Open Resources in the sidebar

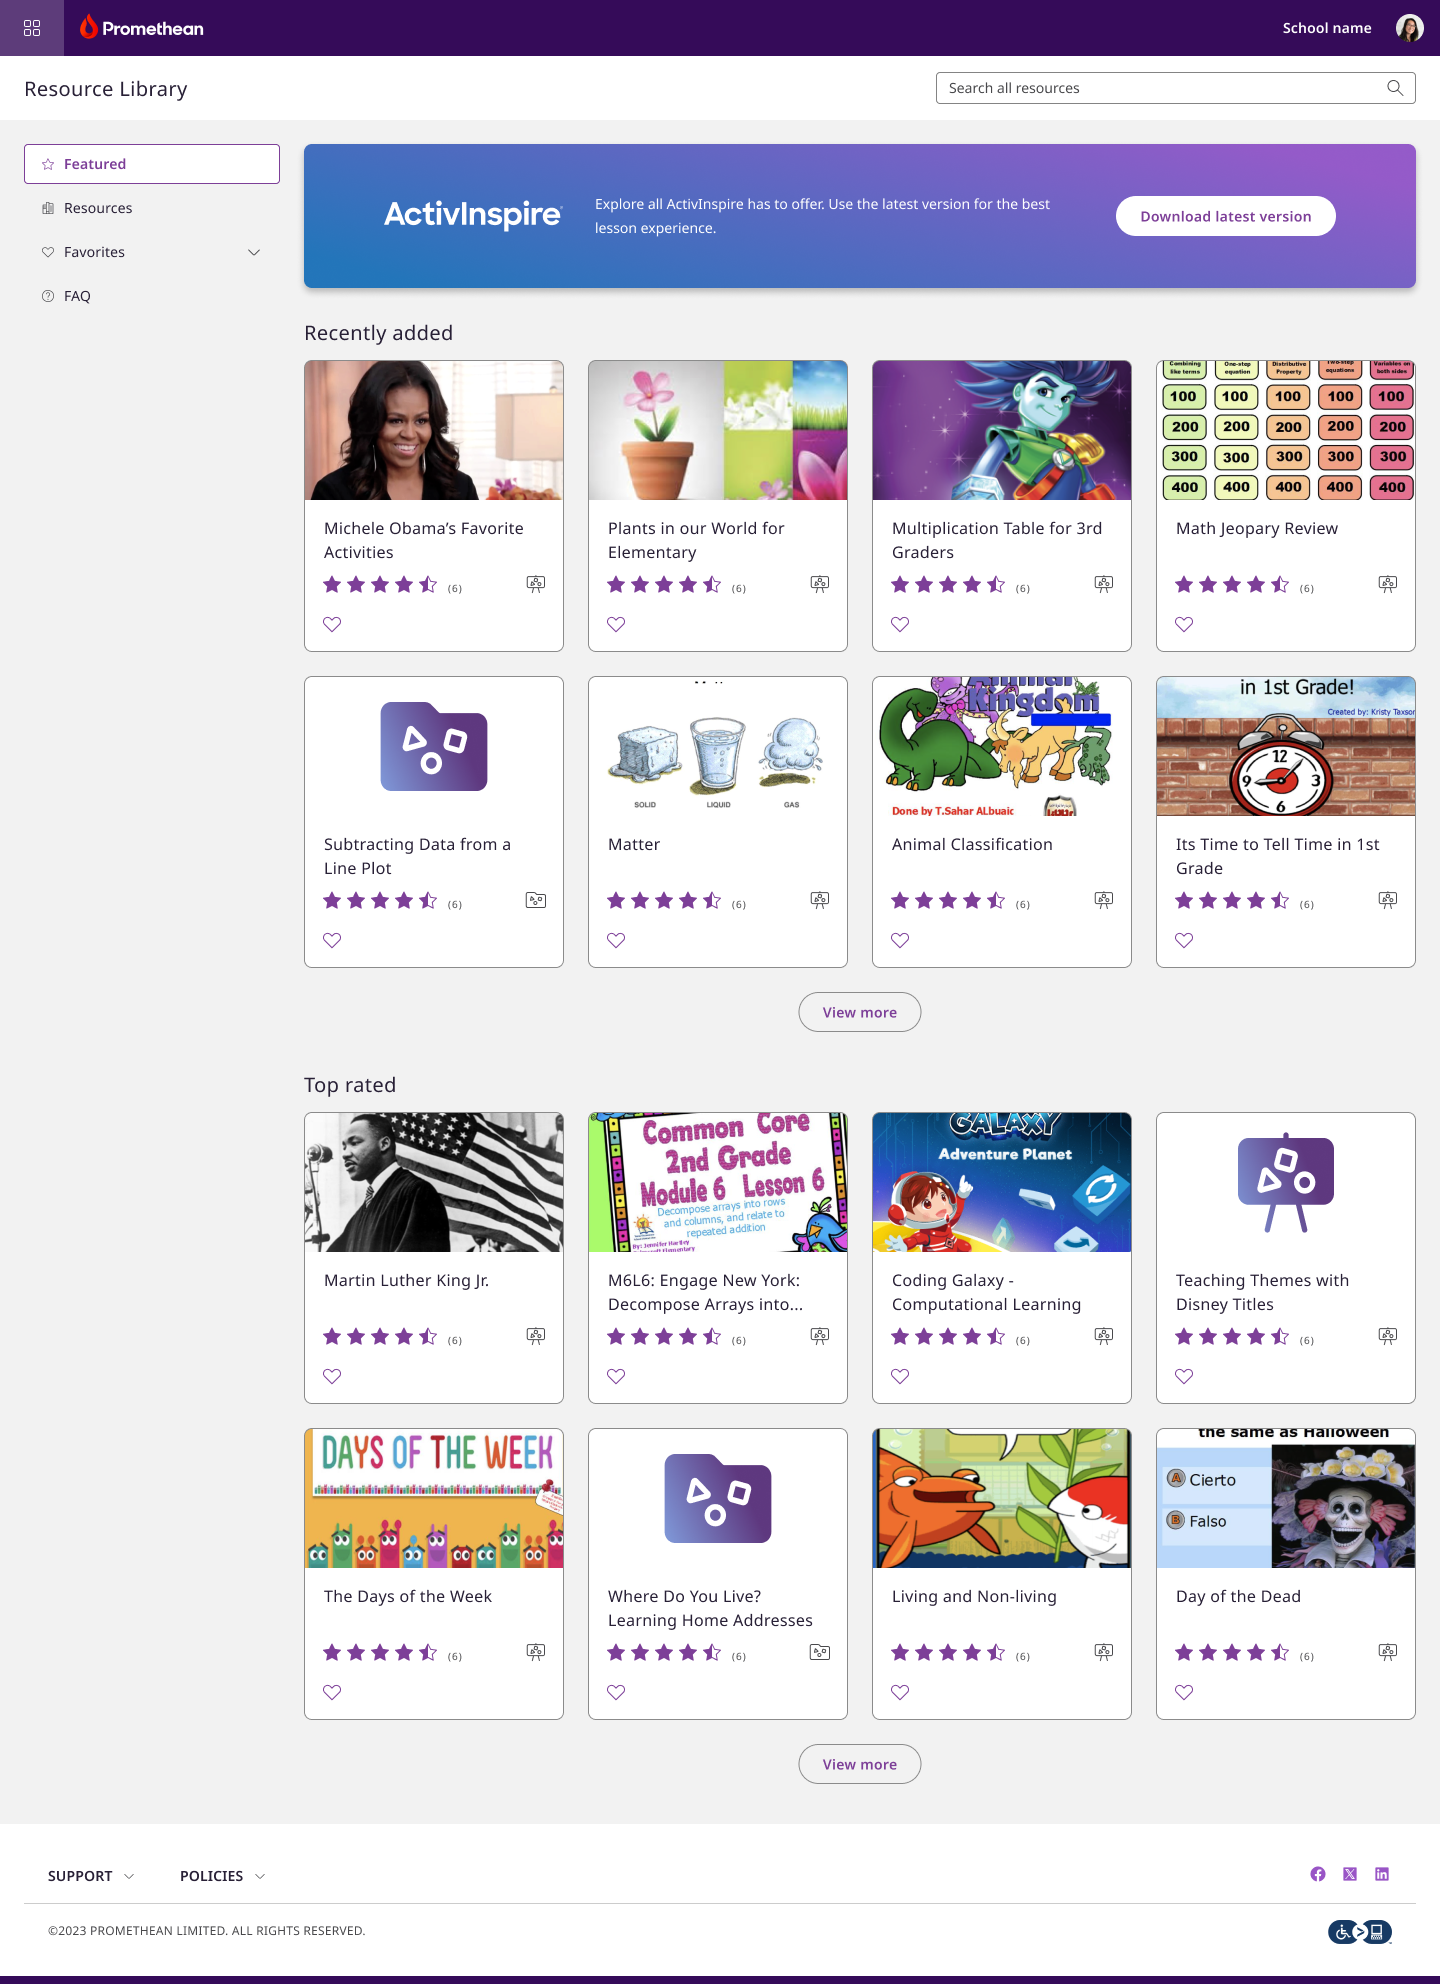[x=152, y=208]
